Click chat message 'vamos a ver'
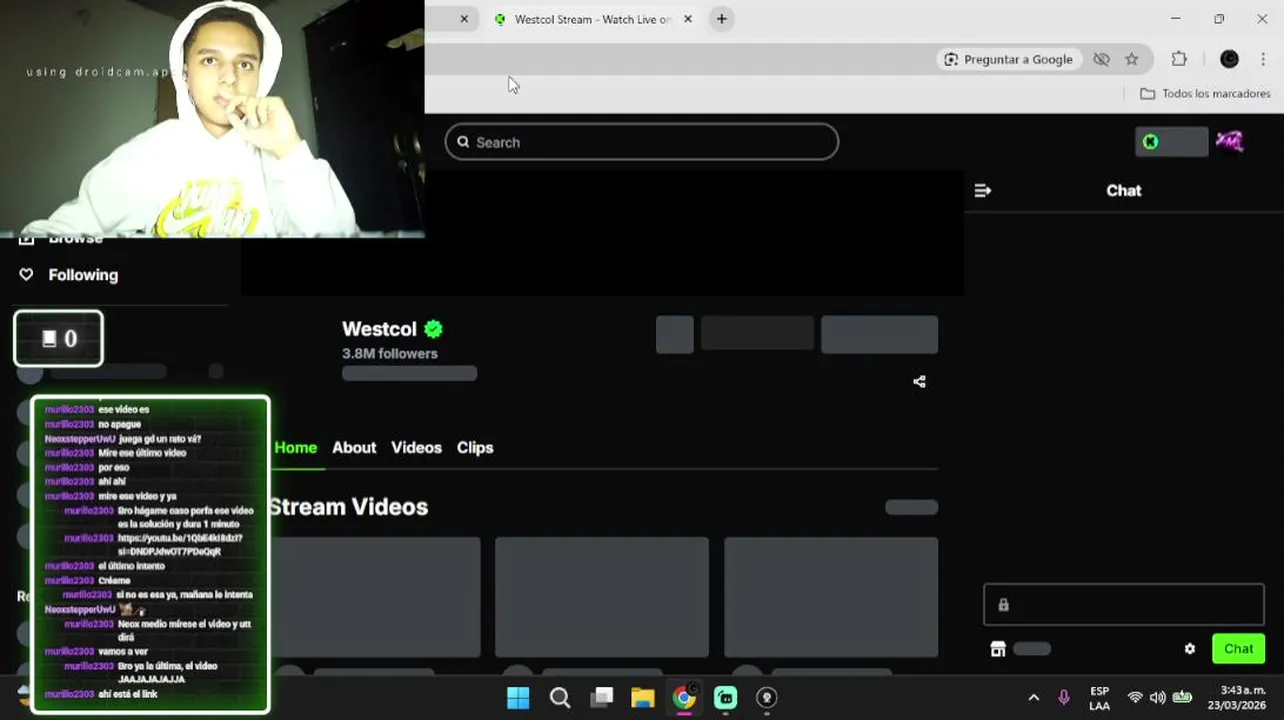The height and width of the screenshot is (720, 1284). click(123, 651)
